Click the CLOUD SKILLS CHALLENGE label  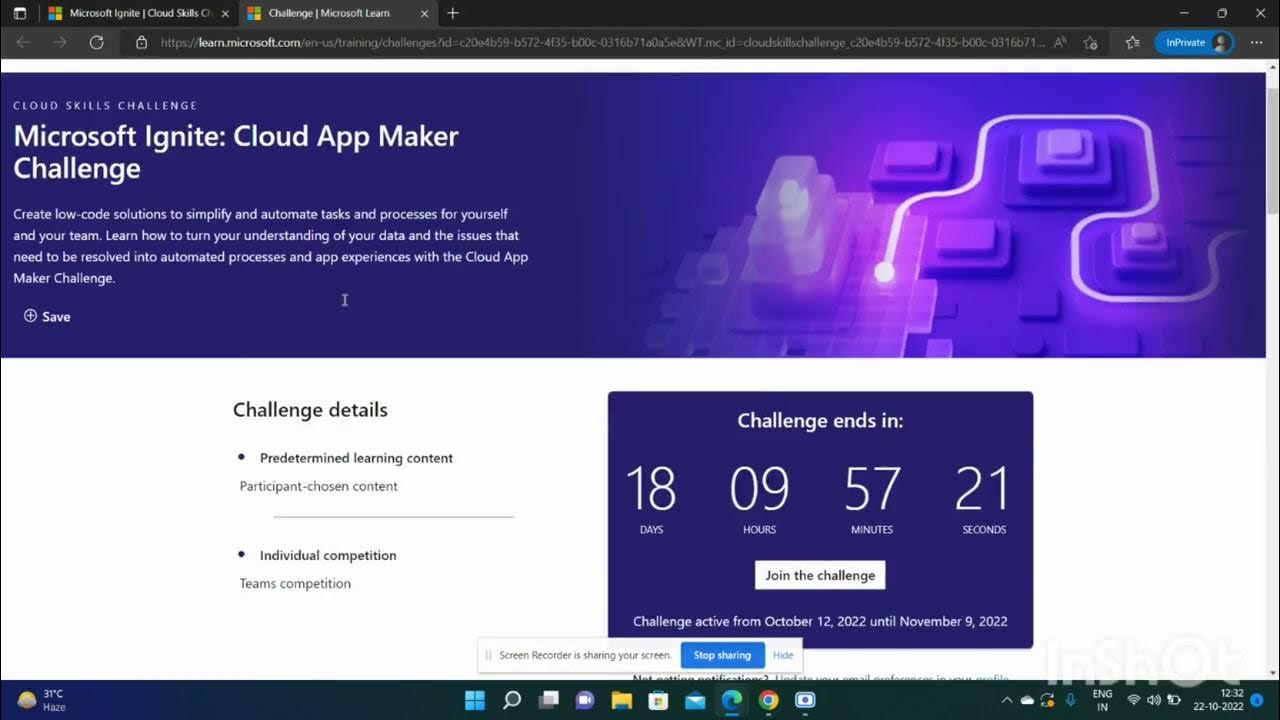(x=105, y=105)
